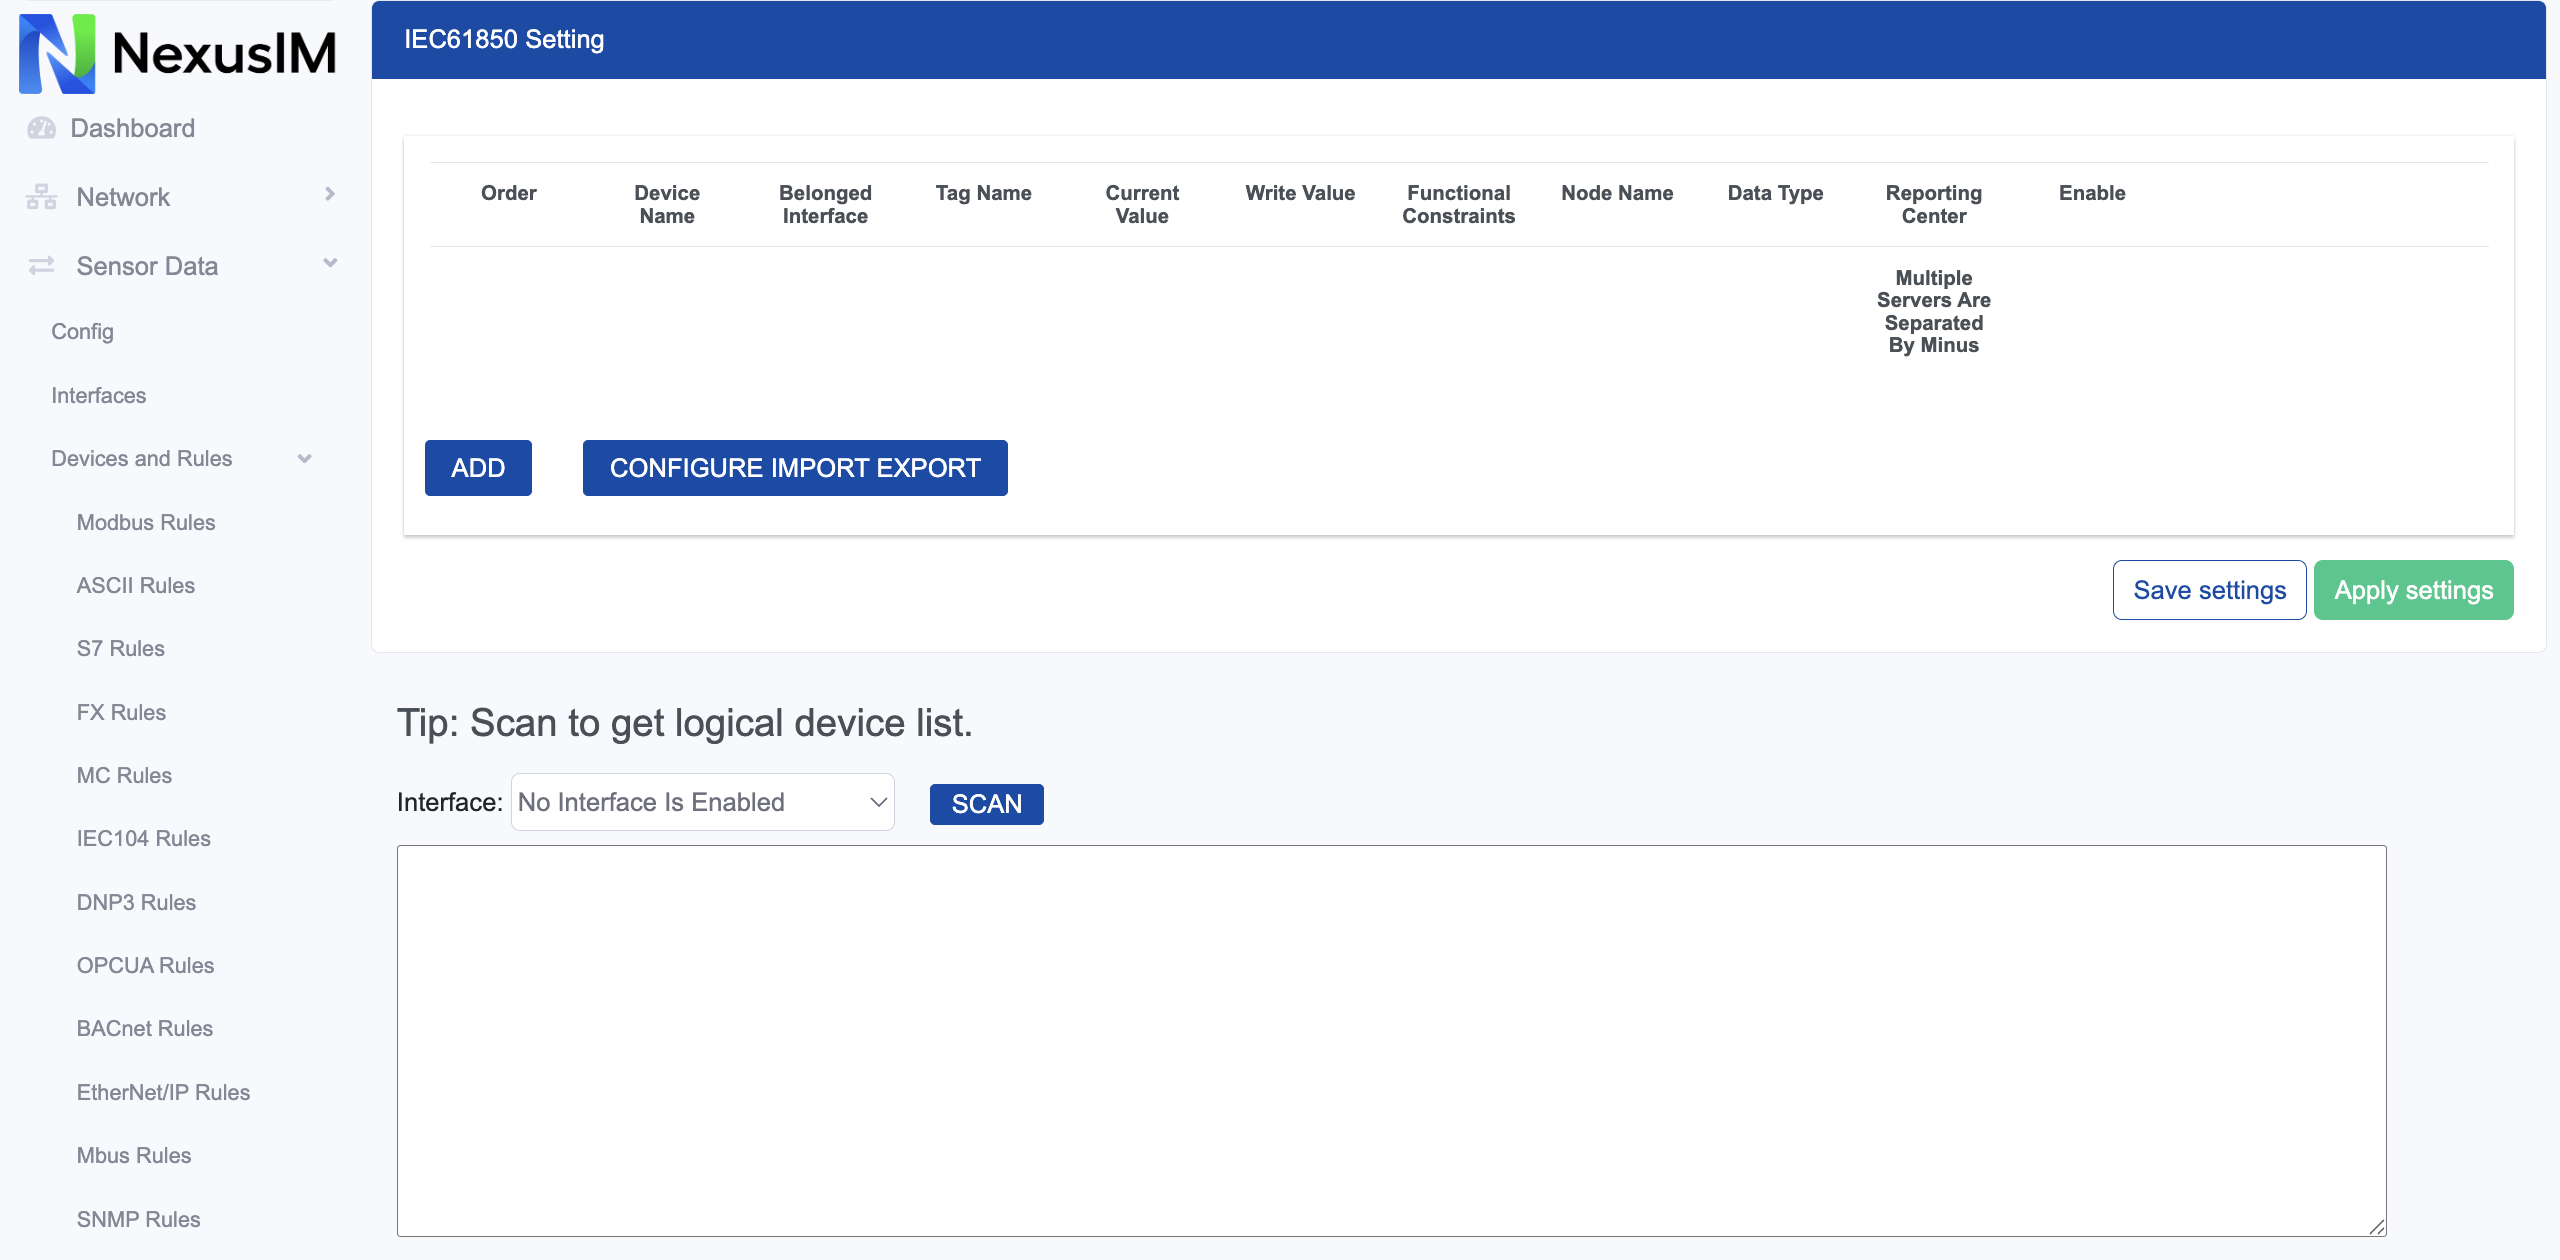Screen dimensions: 2560x1260
Task: Click the Network topology icon
Action: click(42, 197)
